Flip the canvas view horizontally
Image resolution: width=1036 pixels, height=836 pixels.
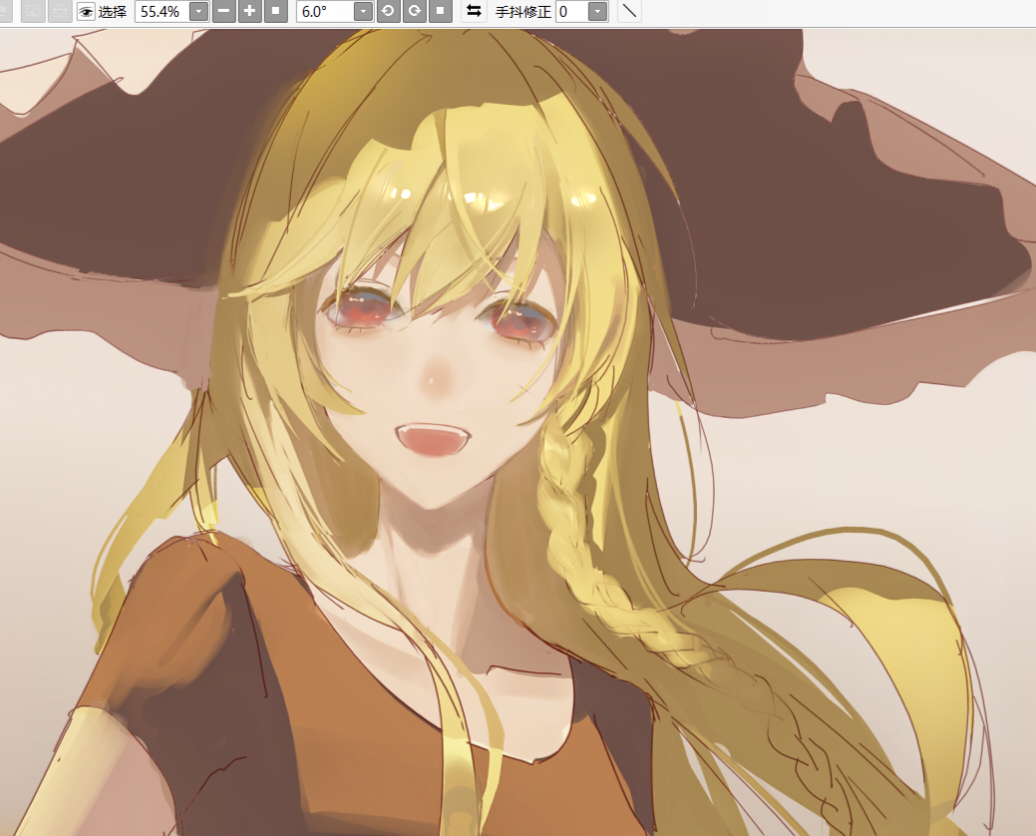point(474,12)
